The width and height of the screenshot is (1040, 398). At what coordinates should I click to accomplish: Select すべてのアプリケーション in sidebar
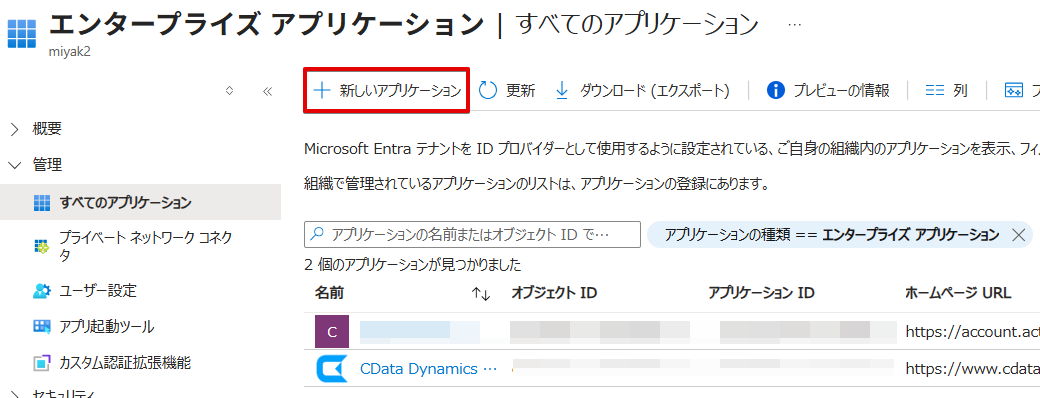(141, 202)
